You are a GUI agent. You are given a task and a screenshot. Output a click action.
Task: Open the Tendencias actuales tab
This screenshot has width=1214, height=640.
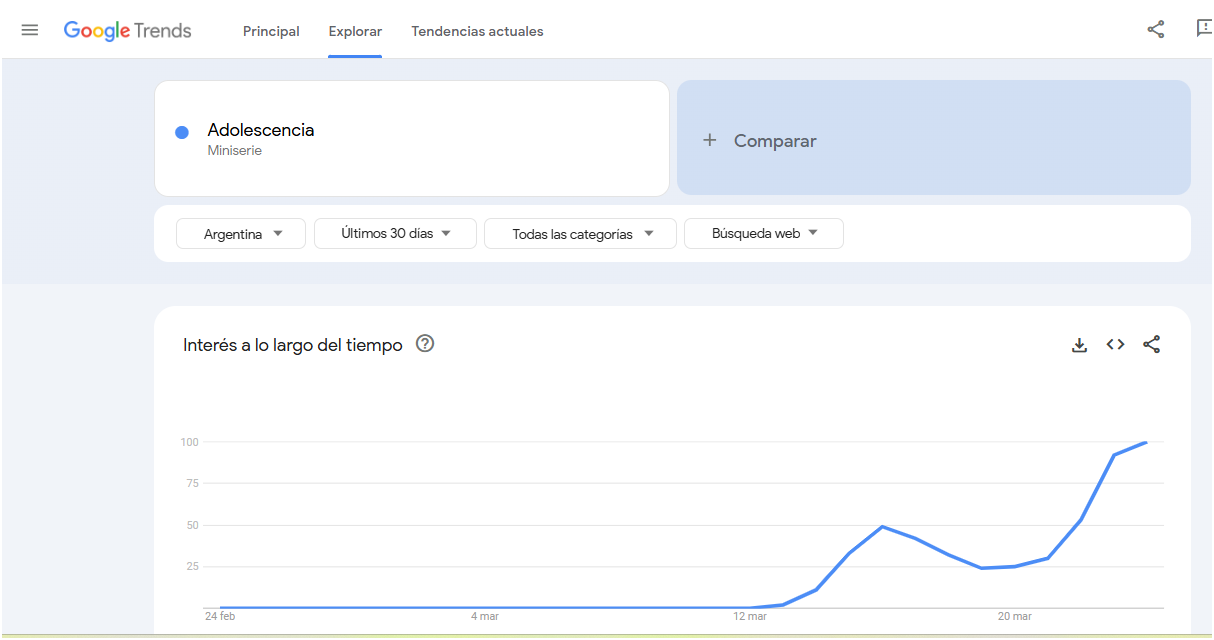point(477,31)
